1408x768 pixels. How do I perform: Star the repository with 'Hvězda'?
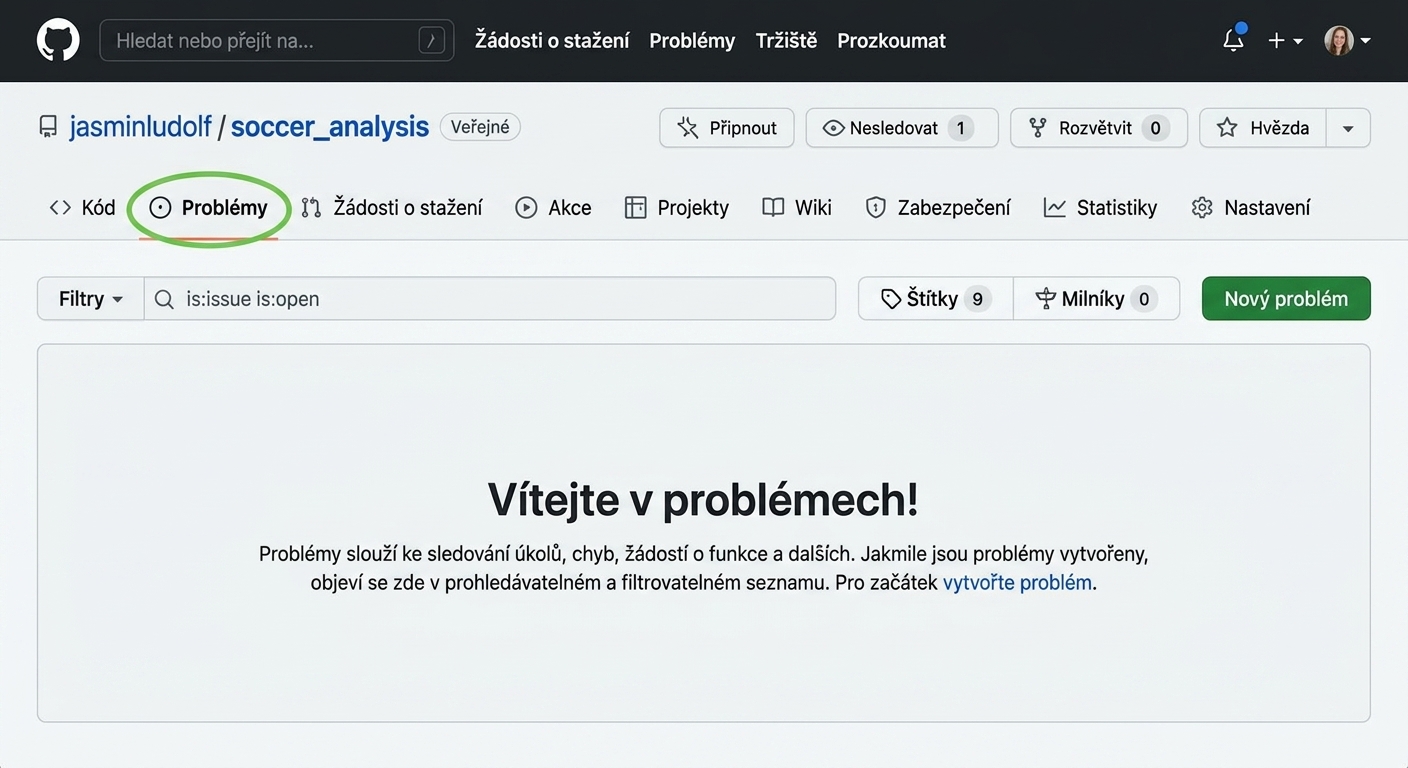coord(1263,128)
